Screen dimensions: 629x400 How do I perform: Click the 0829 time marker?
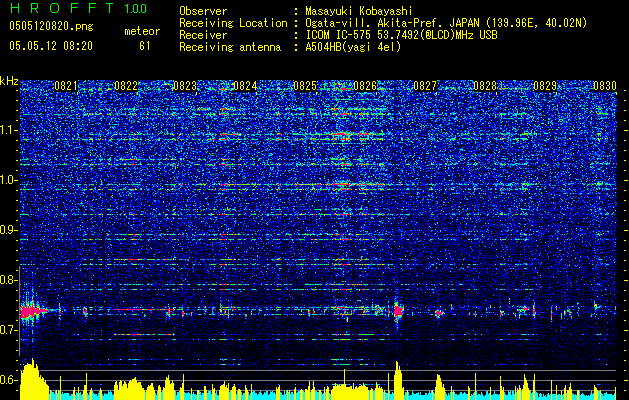pyautogui.click(x=545, y=86)
